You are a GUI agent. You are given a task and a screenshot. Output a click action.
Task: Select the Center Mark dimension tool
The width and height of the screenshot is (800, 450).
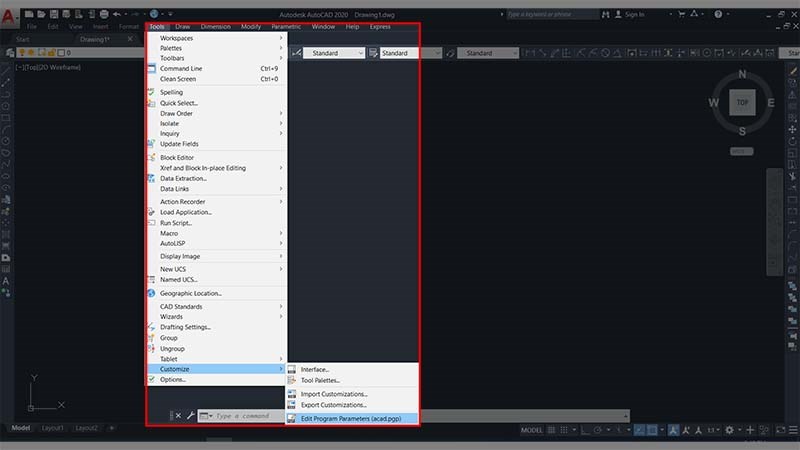(x=706, y=53)
